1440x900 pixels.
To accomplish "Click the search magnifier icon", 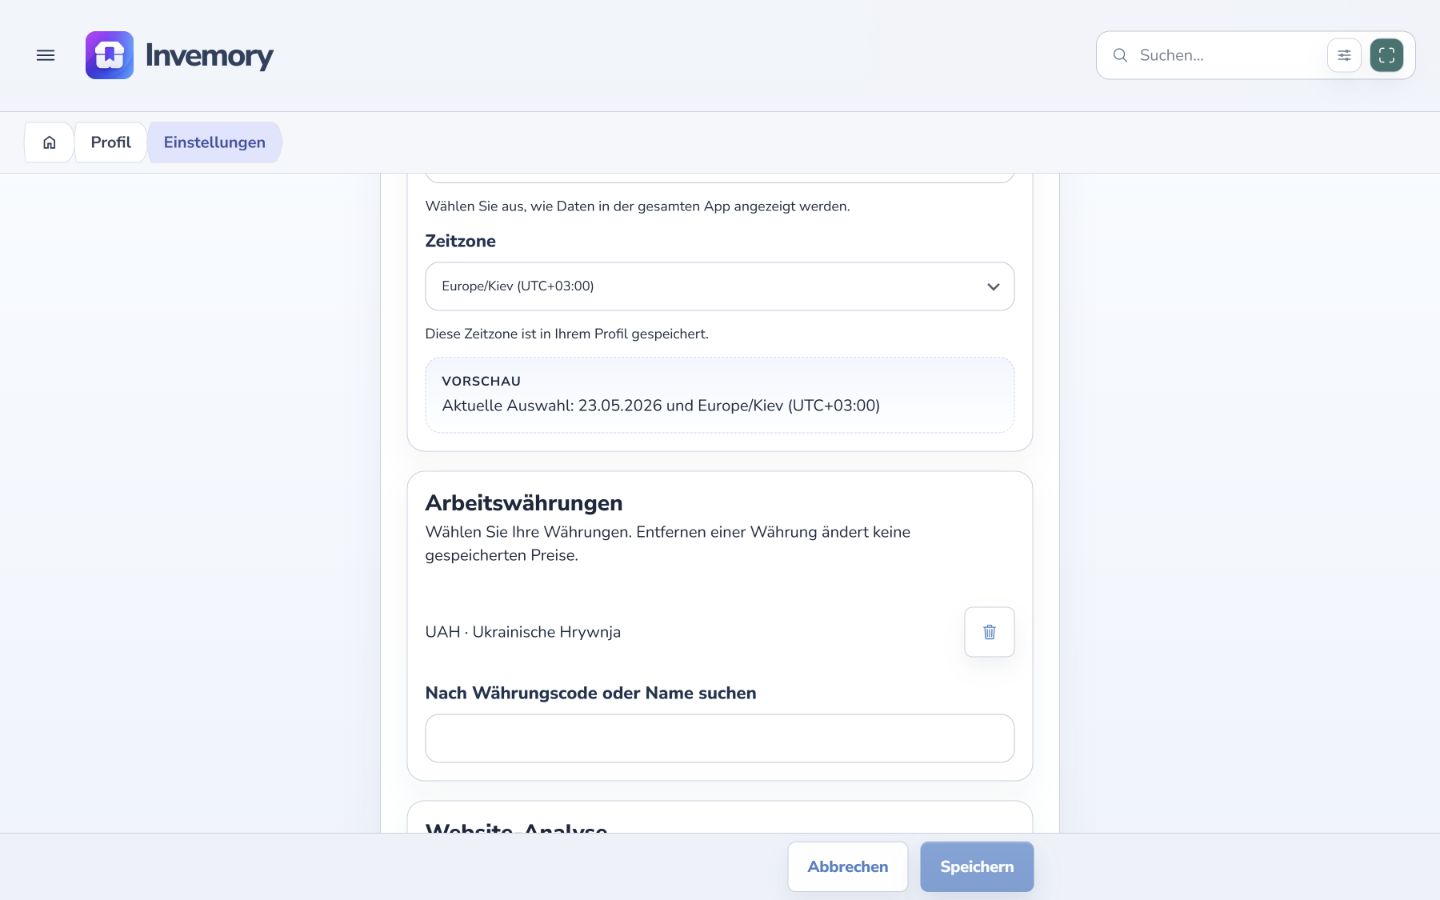I will [x=1120, y=55].
